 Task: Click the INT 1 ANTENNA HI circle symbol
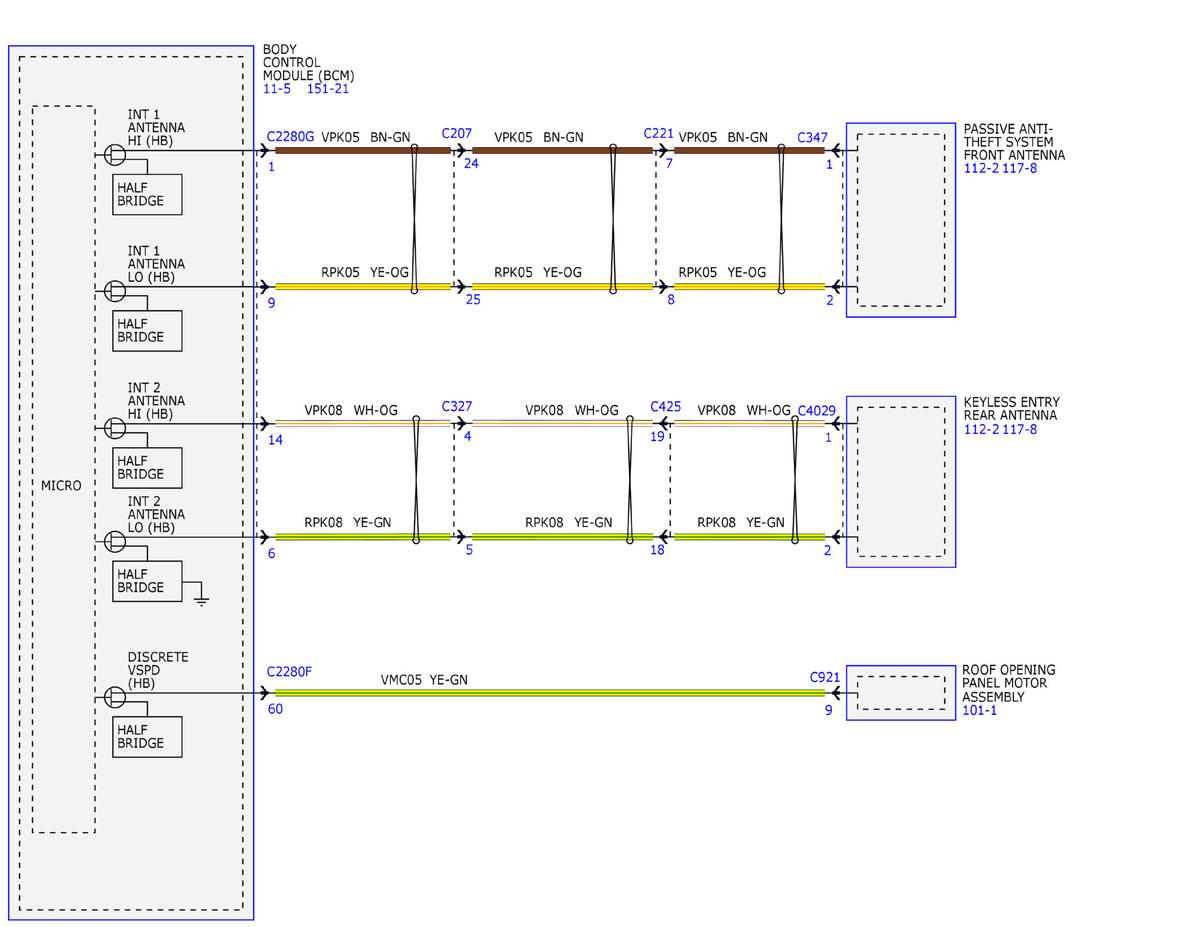tap(116, 154)
